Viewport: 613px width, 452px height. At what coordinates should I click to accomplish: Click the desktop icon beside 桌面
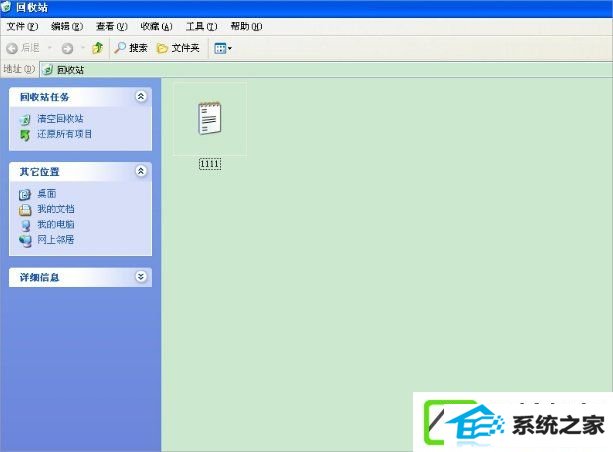(25, 194)
